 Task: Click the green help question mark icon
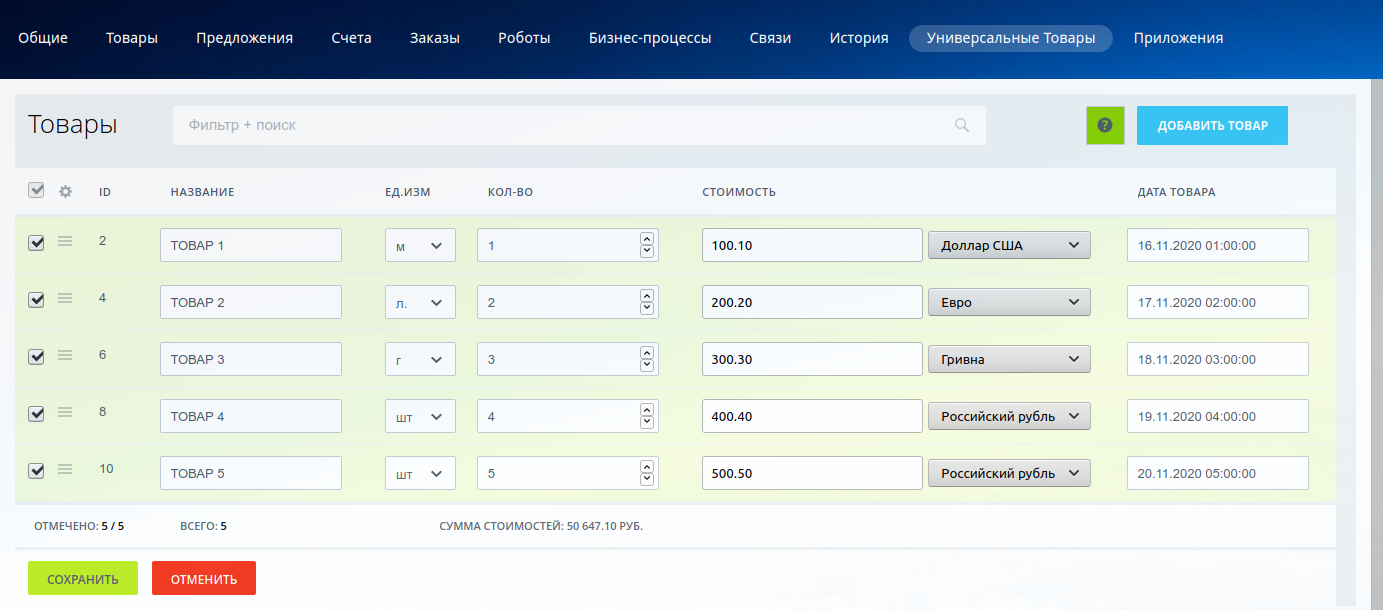pos(1105,126)
